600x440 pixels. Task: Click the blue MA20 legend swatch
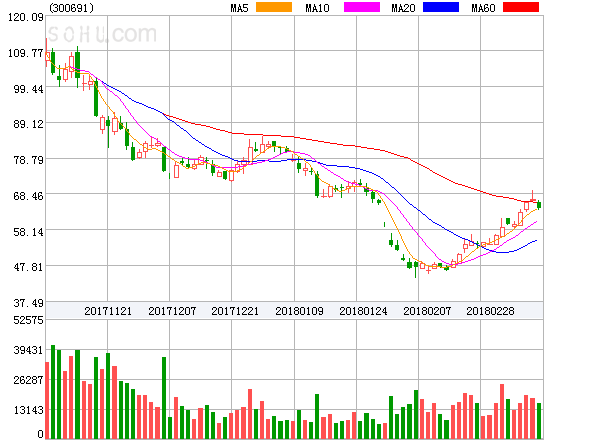coord(441,7)
